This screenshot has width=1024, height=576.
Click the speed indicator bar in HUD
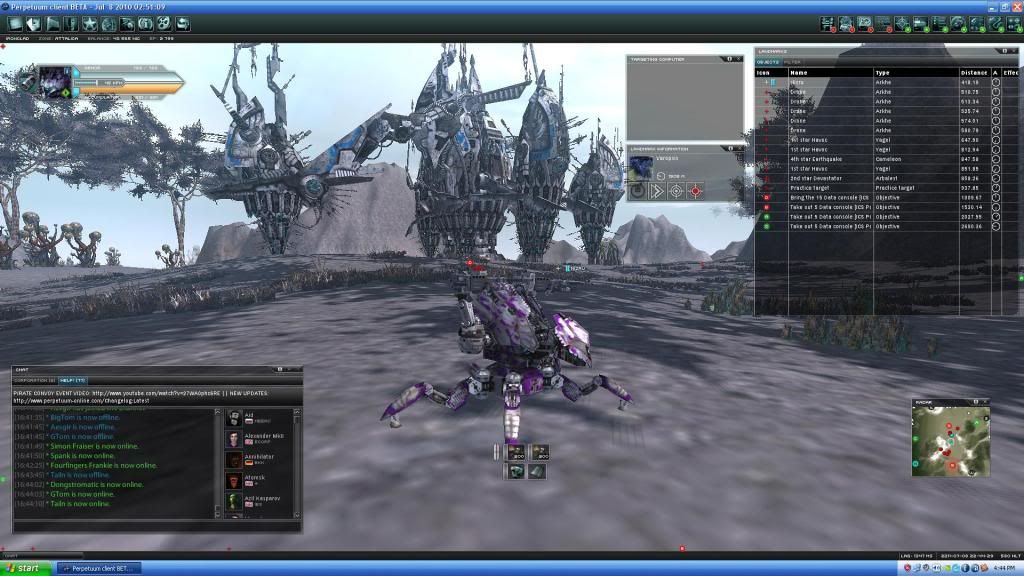tap(101, 83)
